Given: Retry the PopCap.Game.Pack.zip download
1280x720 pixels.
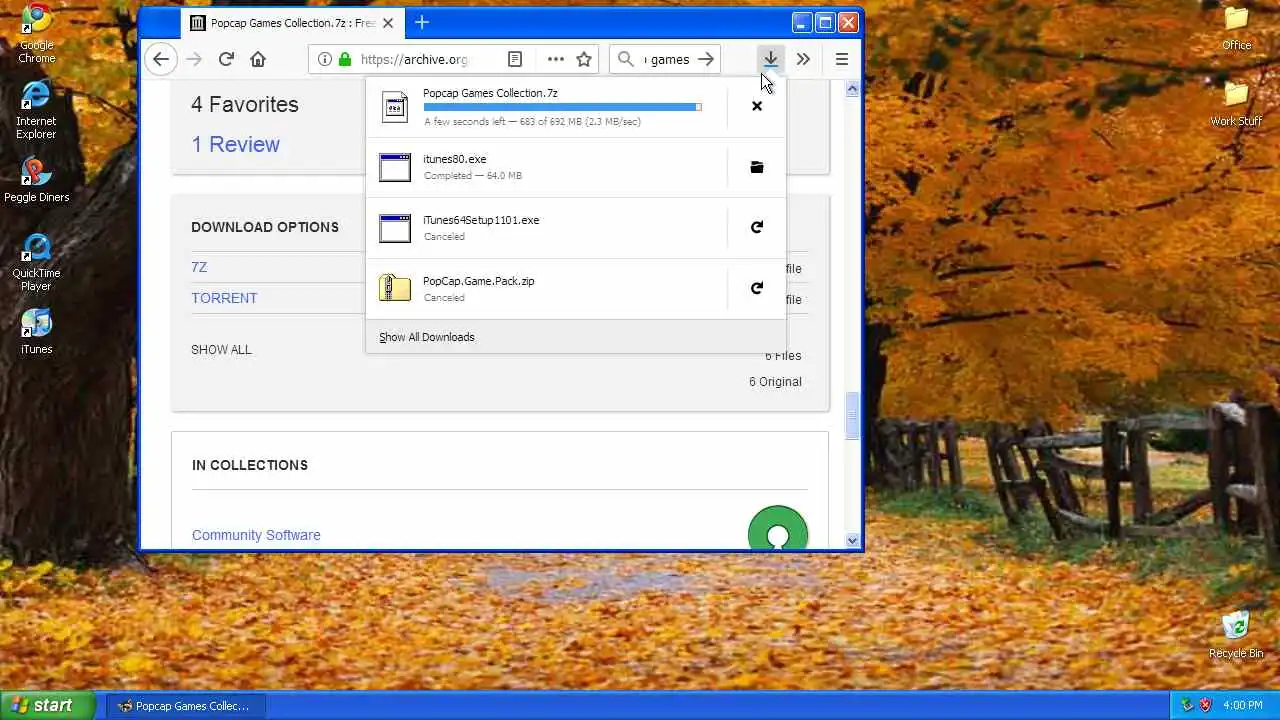Looking at the screenshot, I should point(757,288).
